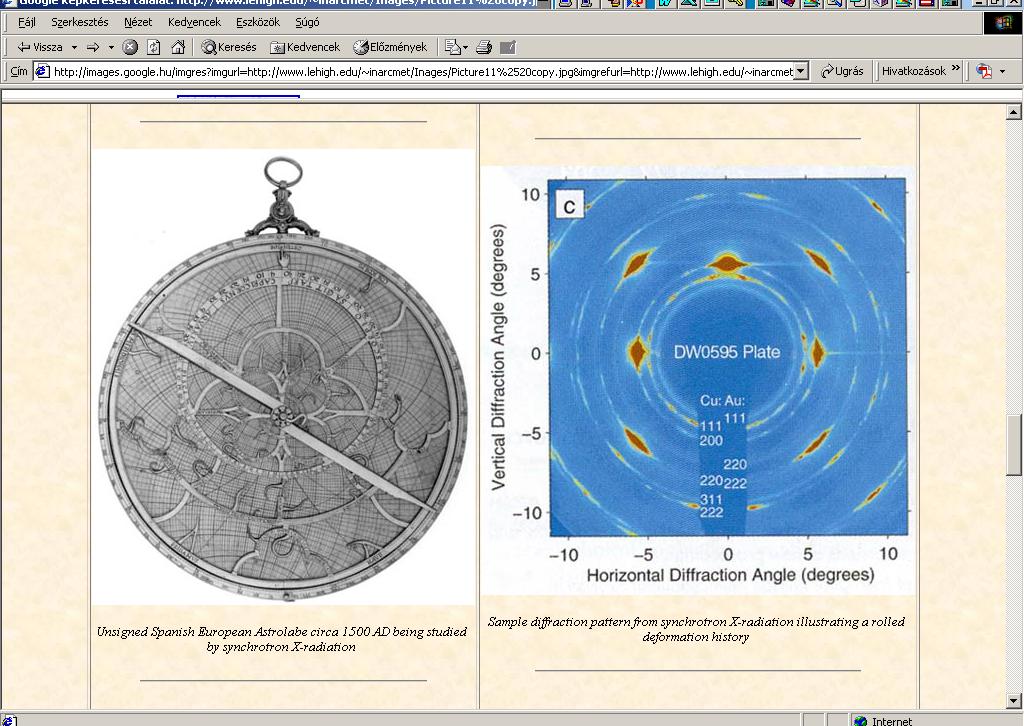Open the Súgó help menu

point(307,22)
